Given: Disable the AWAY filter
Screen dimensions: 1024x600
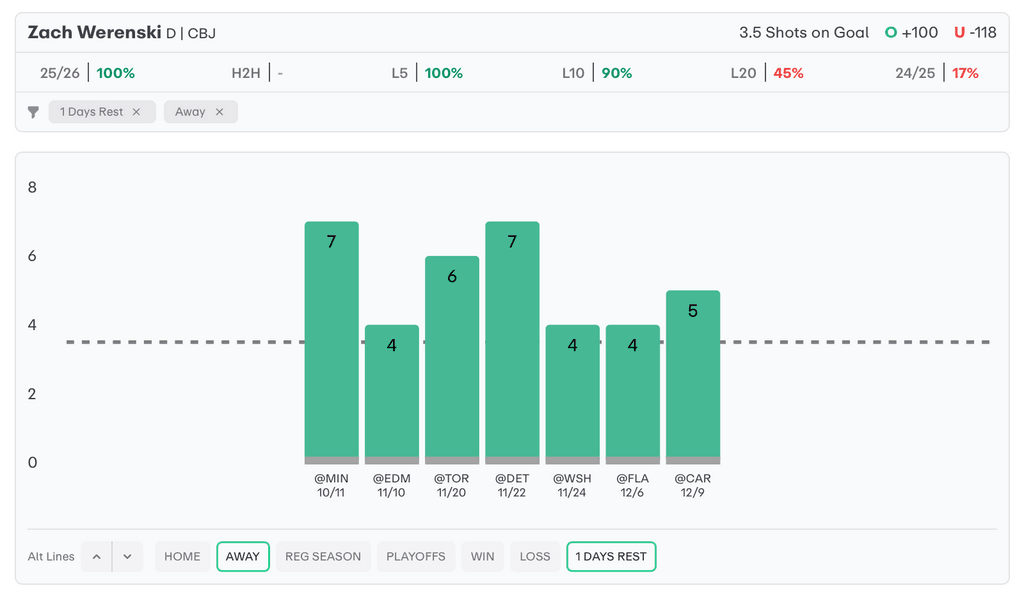Looking at the screenshot, I should (x=243, y=557).
